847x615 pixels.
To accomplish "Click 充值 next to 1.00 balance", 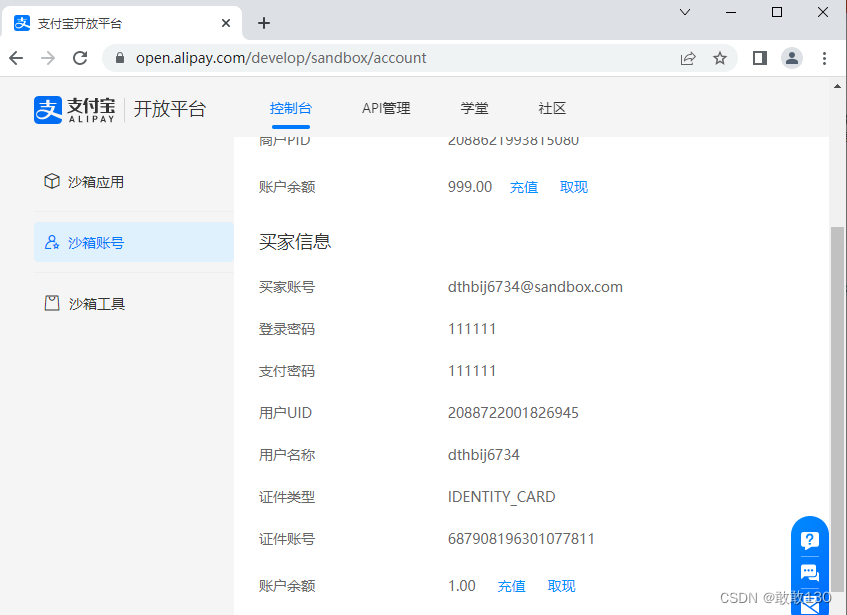I will [x=511, y=586].
